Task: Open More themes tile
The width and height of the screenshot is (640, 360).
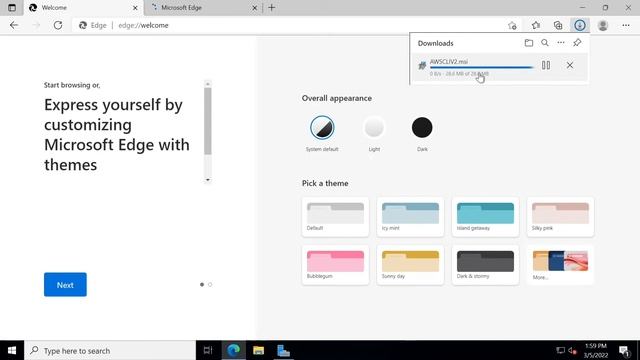Action: point(560,265)
